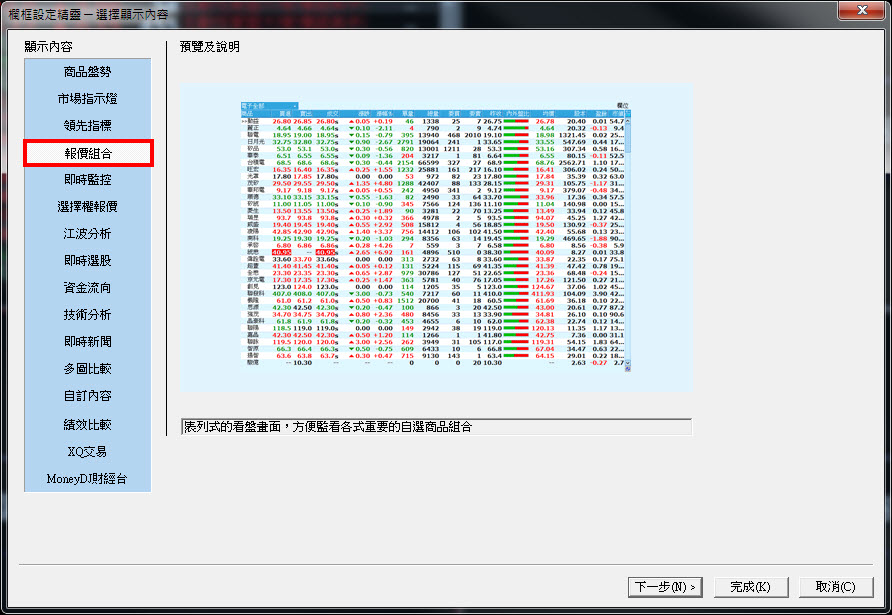Choose 市場指示燈 option
The height and width of the screenshot is (615, 892).
click(87, 99)
